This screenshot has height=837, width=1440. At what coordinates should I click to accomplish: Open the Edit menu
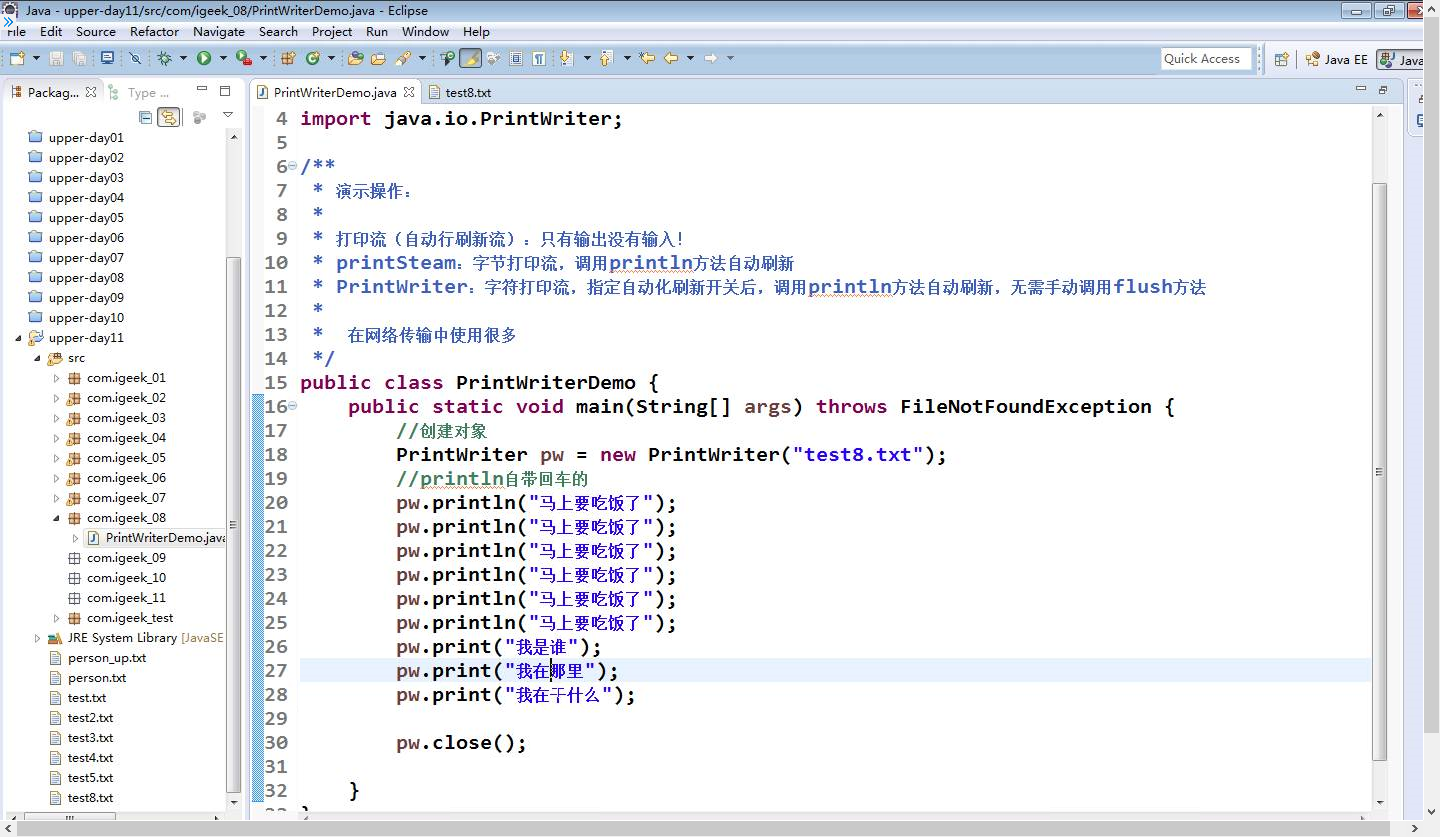(51, 31)
